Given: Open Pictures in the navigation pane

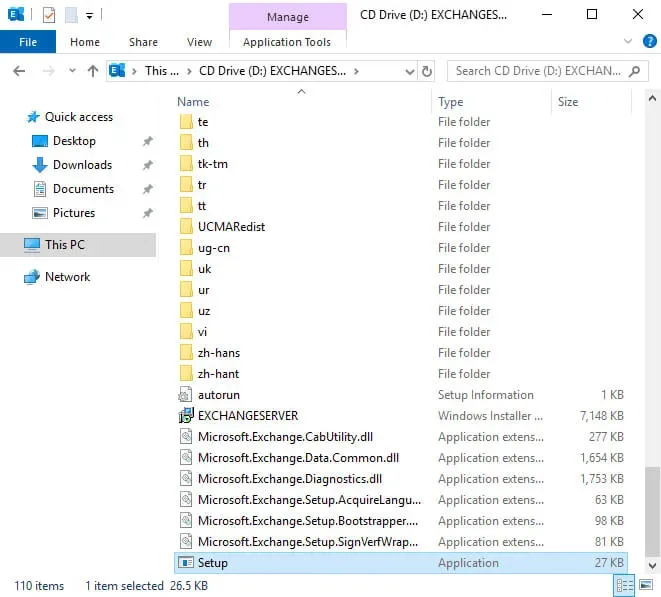Looking at the screenshot, I should [x=74, y=213].
